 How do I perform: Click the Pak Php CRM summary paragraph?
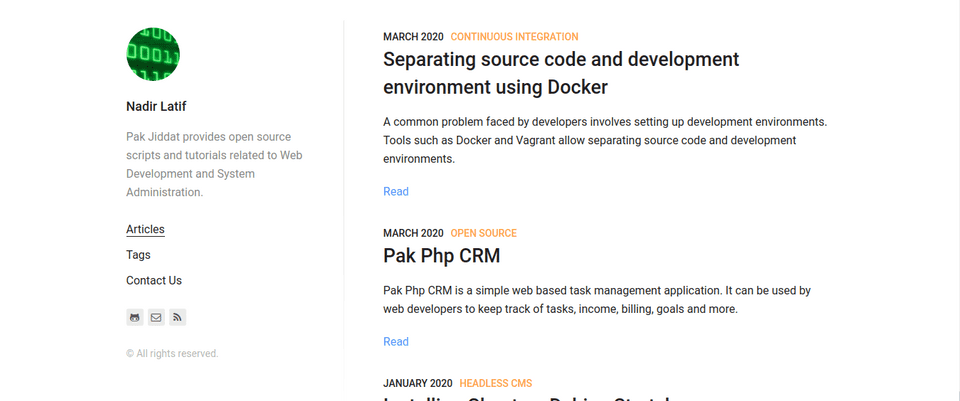coord(596,300)
